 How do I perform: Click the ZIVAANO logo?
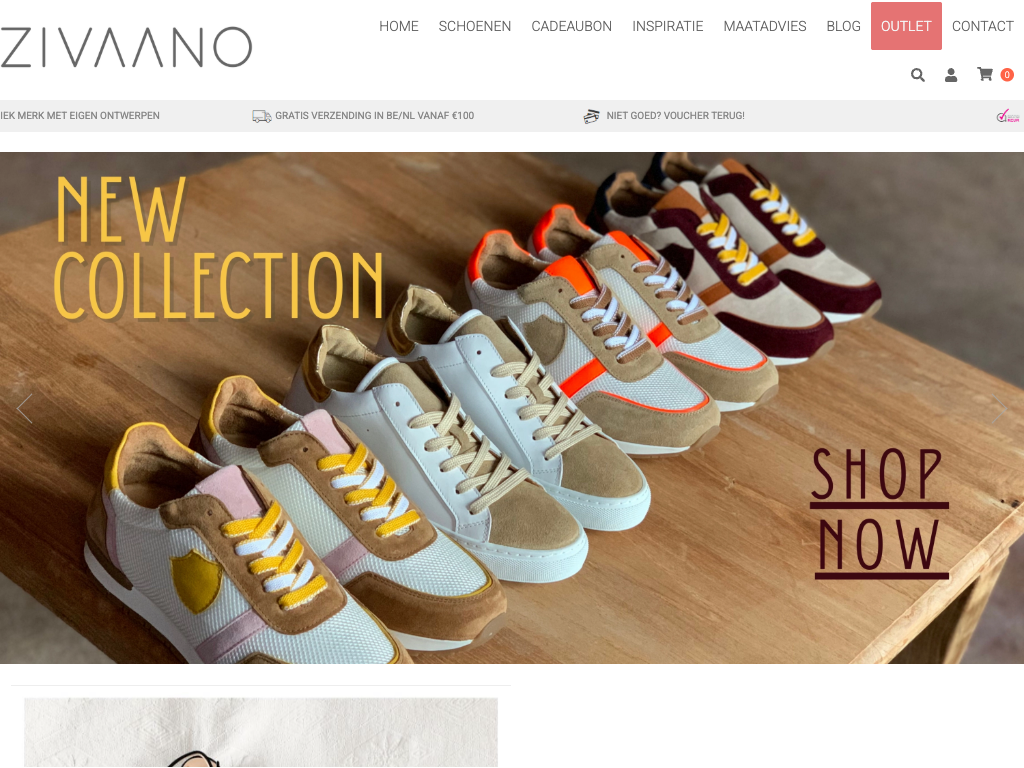coord(126,48)
